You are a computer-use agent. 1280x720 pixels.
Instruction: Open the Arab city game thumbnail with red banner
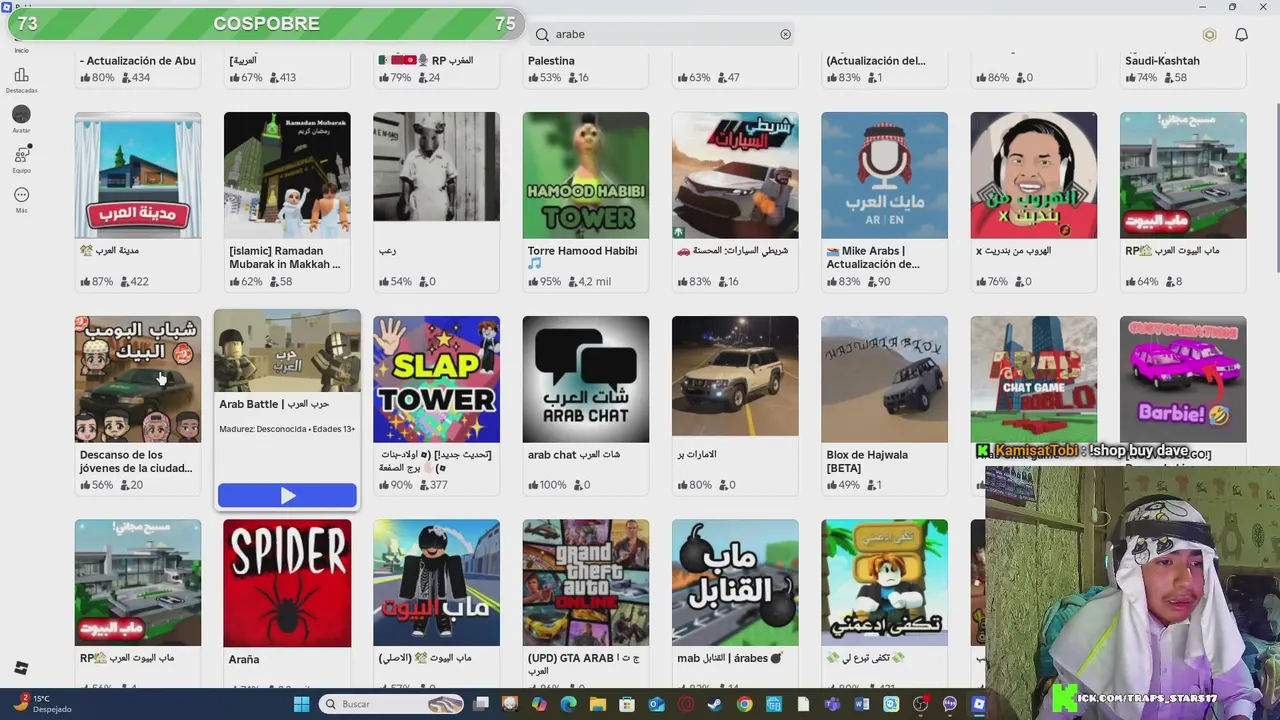[138, 175]
